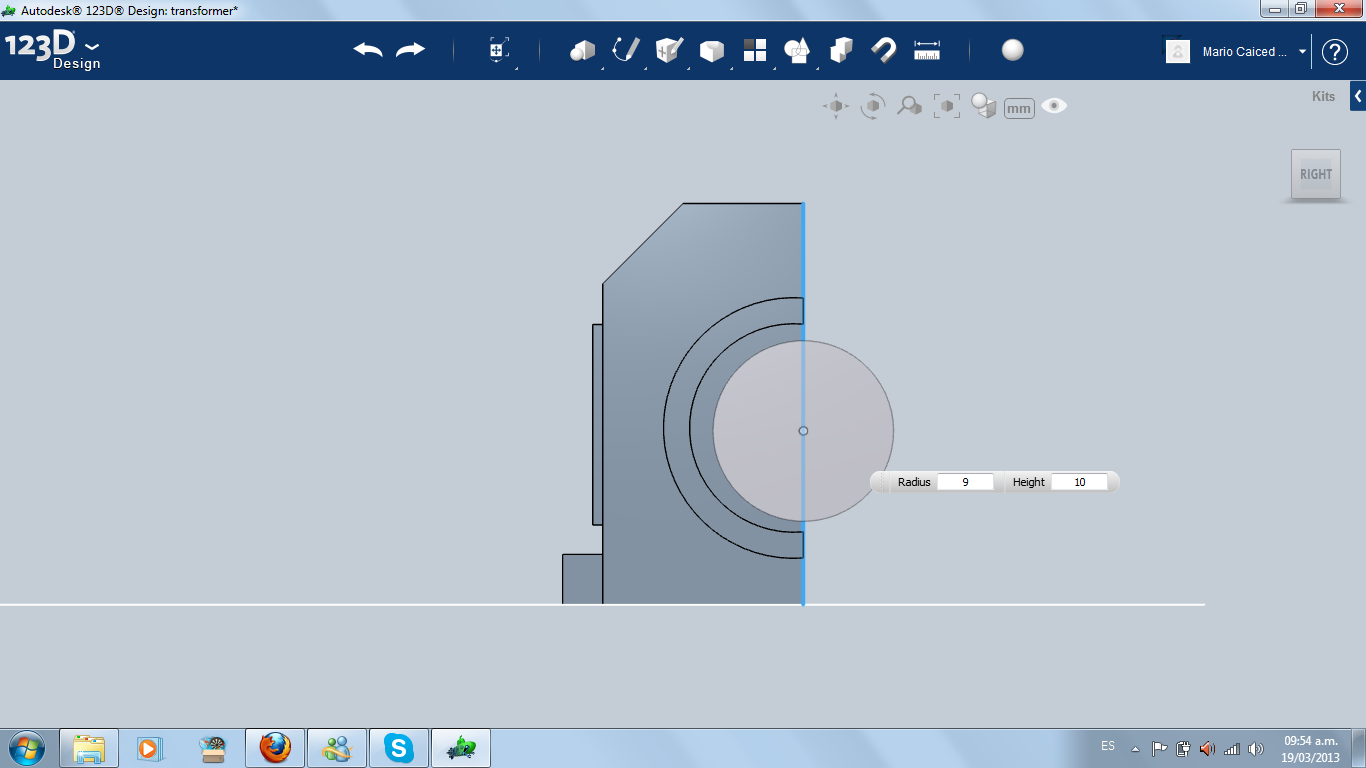Open the Primitives menu
Screen dimensions: 1366x768
(x=582, y=50)
